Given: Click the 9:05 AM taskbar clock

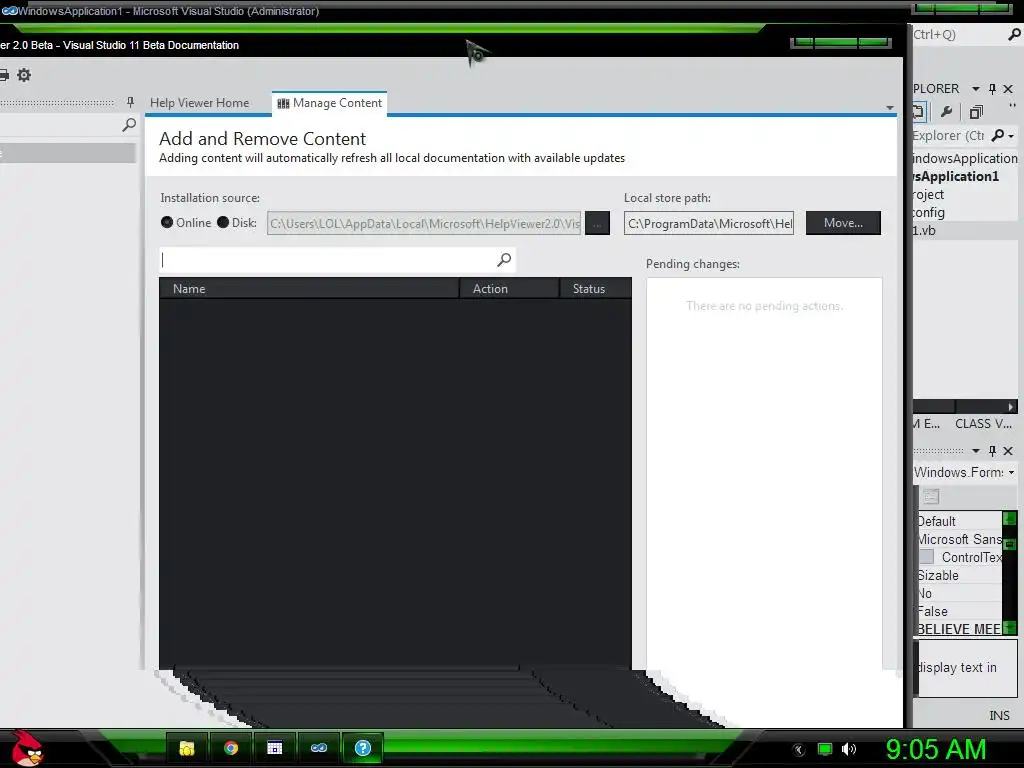Looking at the screenshot, I should 935,749.
